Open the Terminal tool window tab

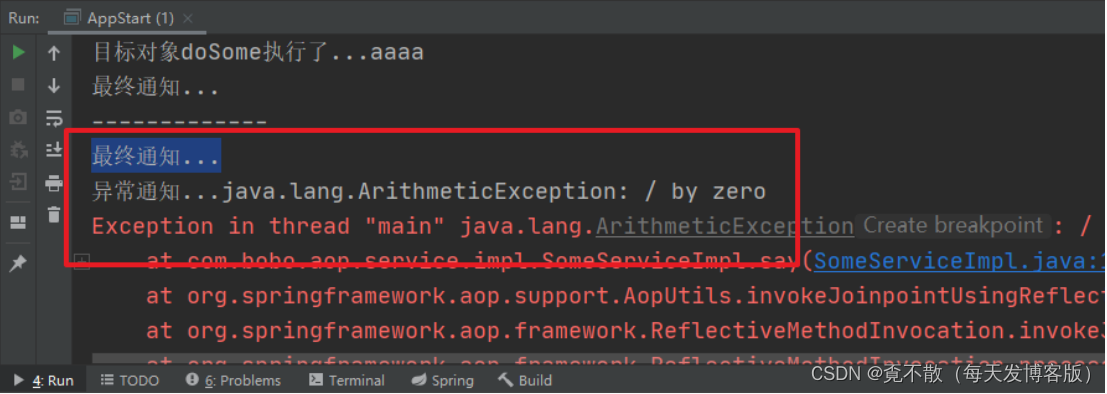click(347, 381)
